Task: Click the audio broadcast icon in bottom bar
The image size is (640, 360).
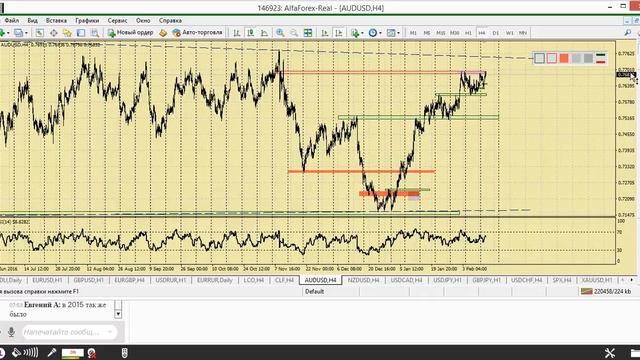Action: 24,353
